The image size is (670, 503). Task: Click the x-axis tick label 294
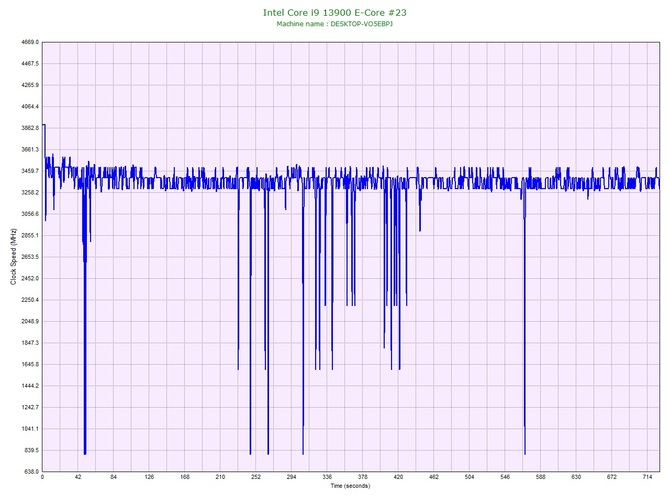(x=291, y=477)
